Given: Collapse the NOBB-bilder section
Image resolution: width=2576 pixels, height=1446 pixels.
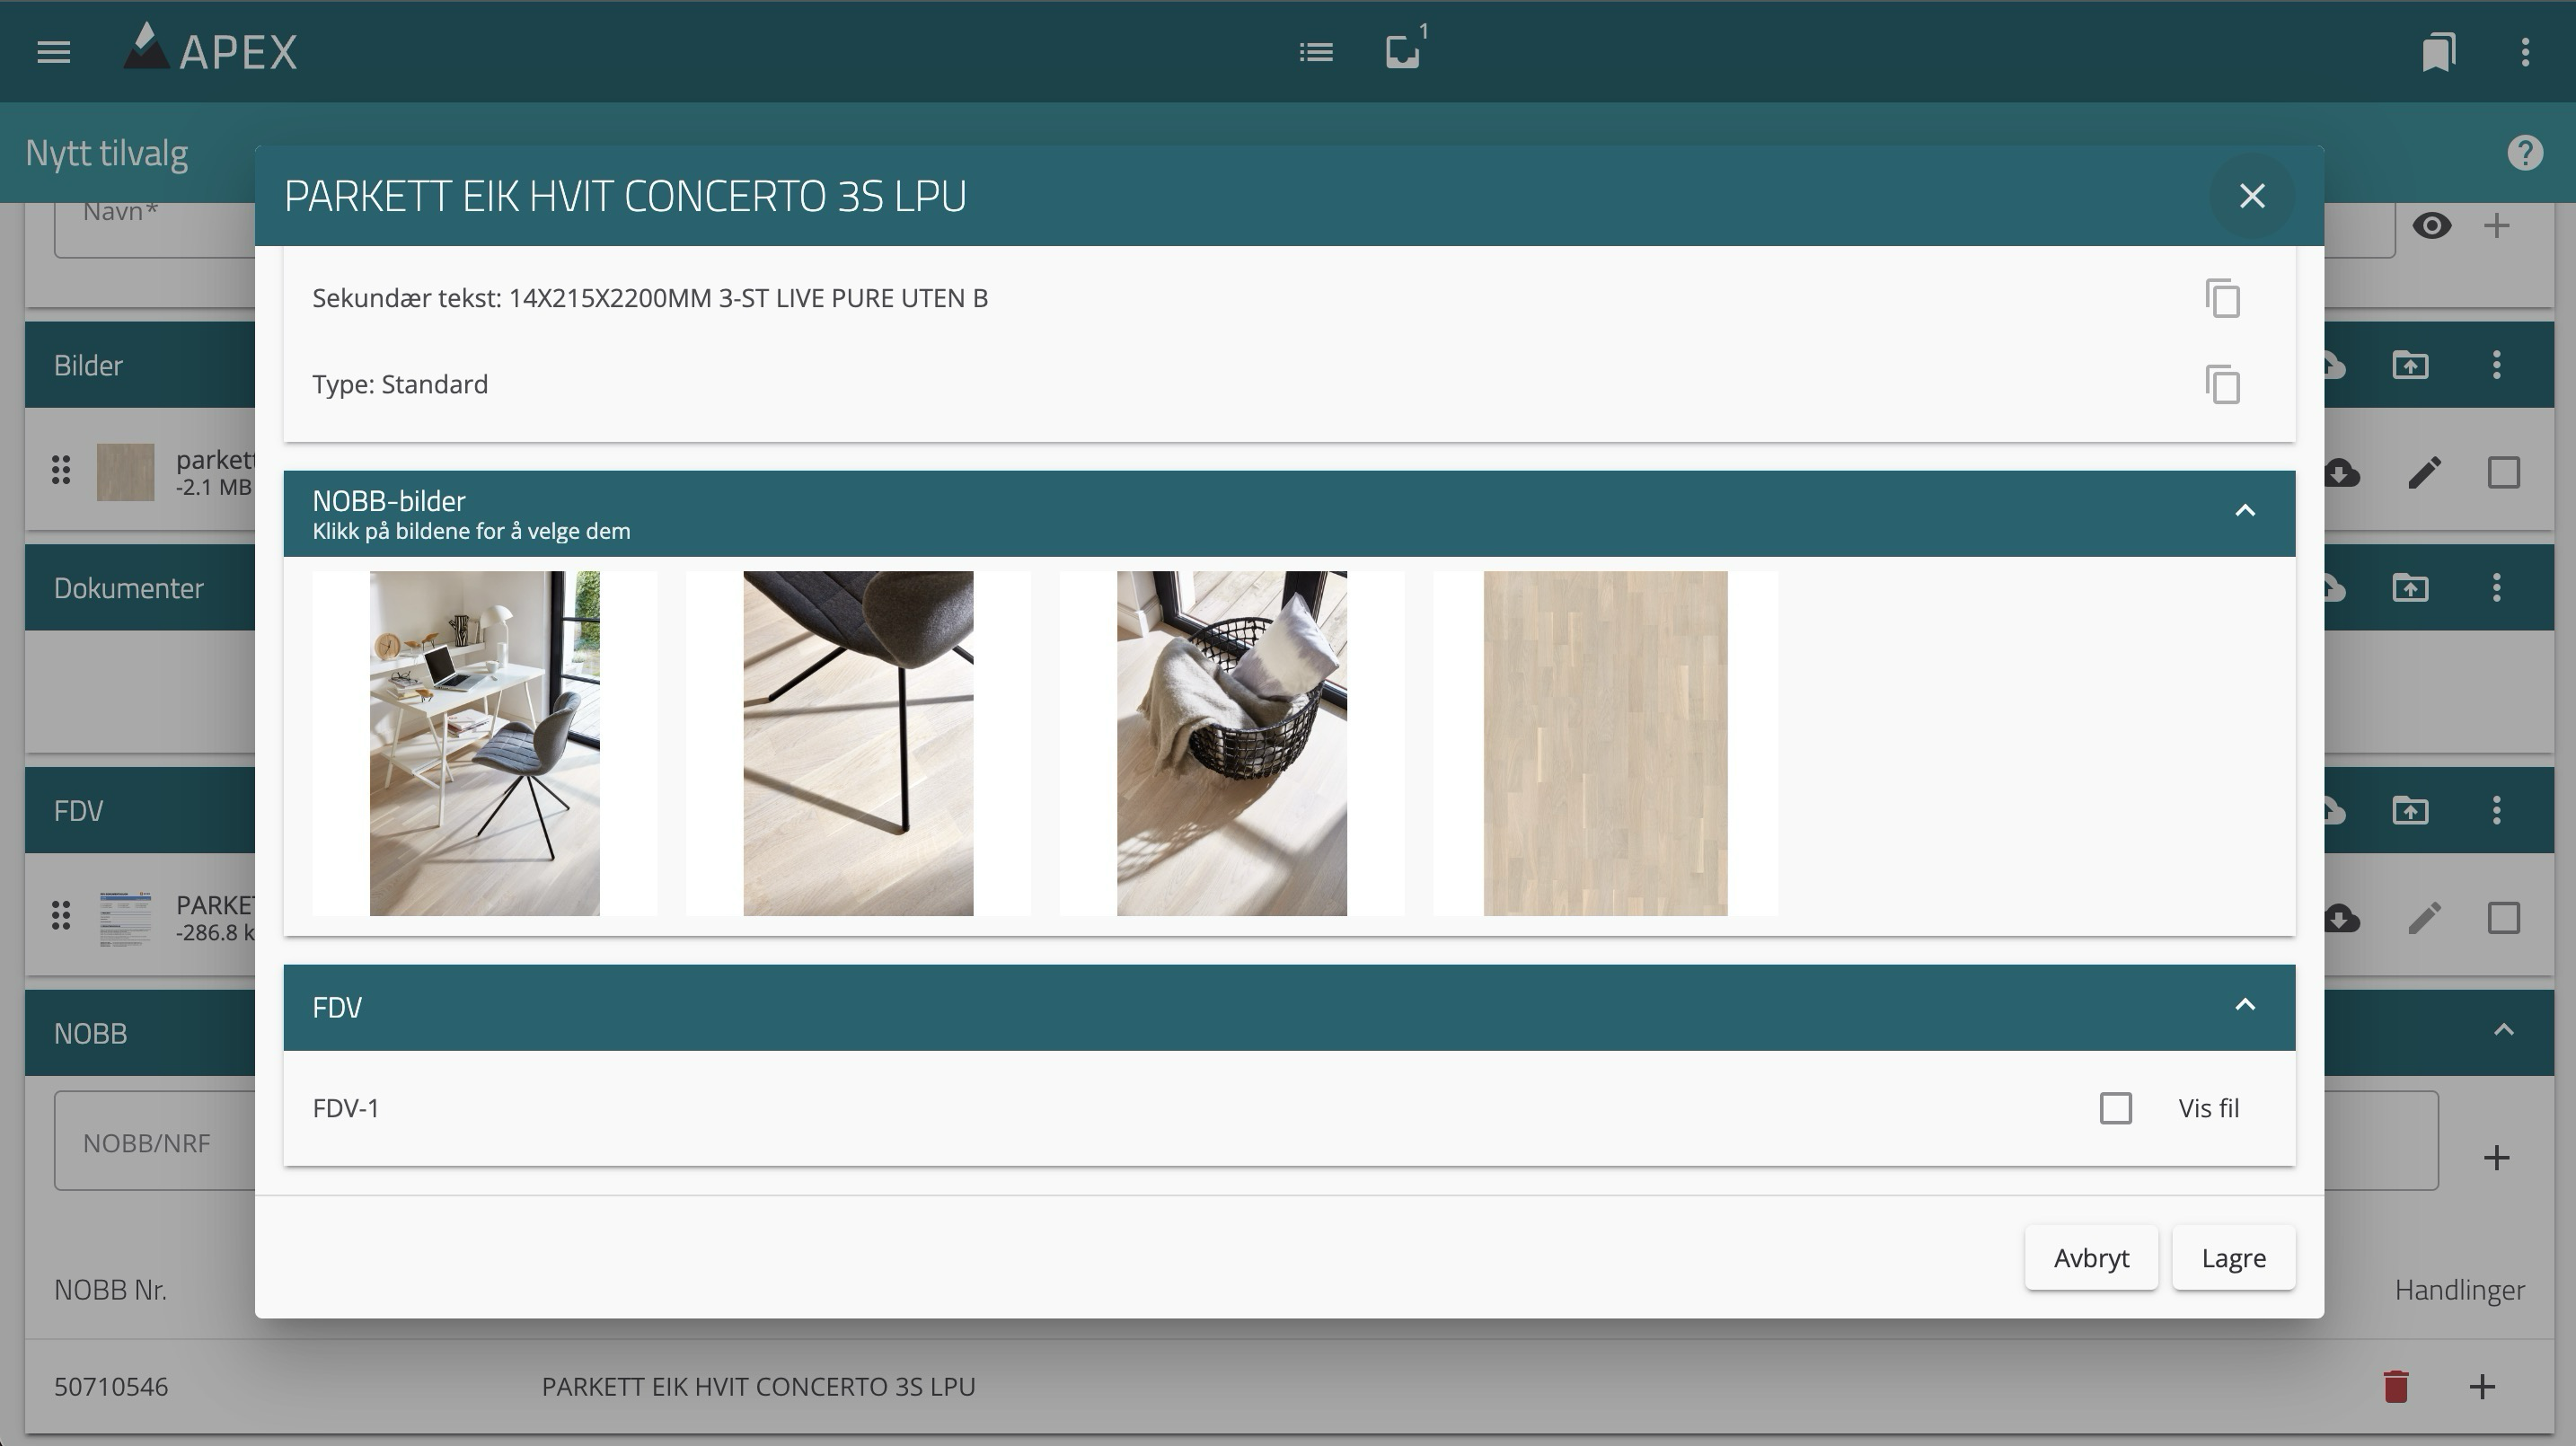Looking at the screenshot, I should pyautogui.click(x=2245, y=511).
